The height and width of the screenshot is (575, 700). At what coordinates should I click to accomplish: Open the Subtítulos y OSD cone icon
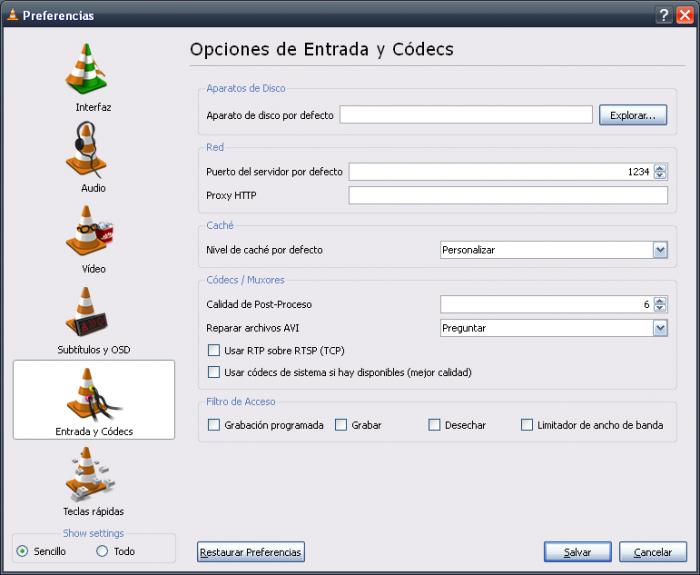86,312
